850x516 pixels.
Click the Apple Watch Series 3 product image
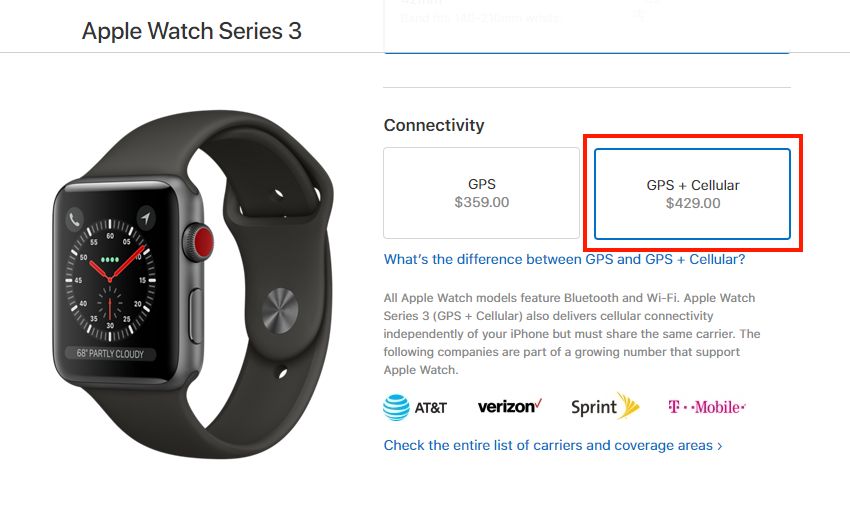(x=192, y=285)
